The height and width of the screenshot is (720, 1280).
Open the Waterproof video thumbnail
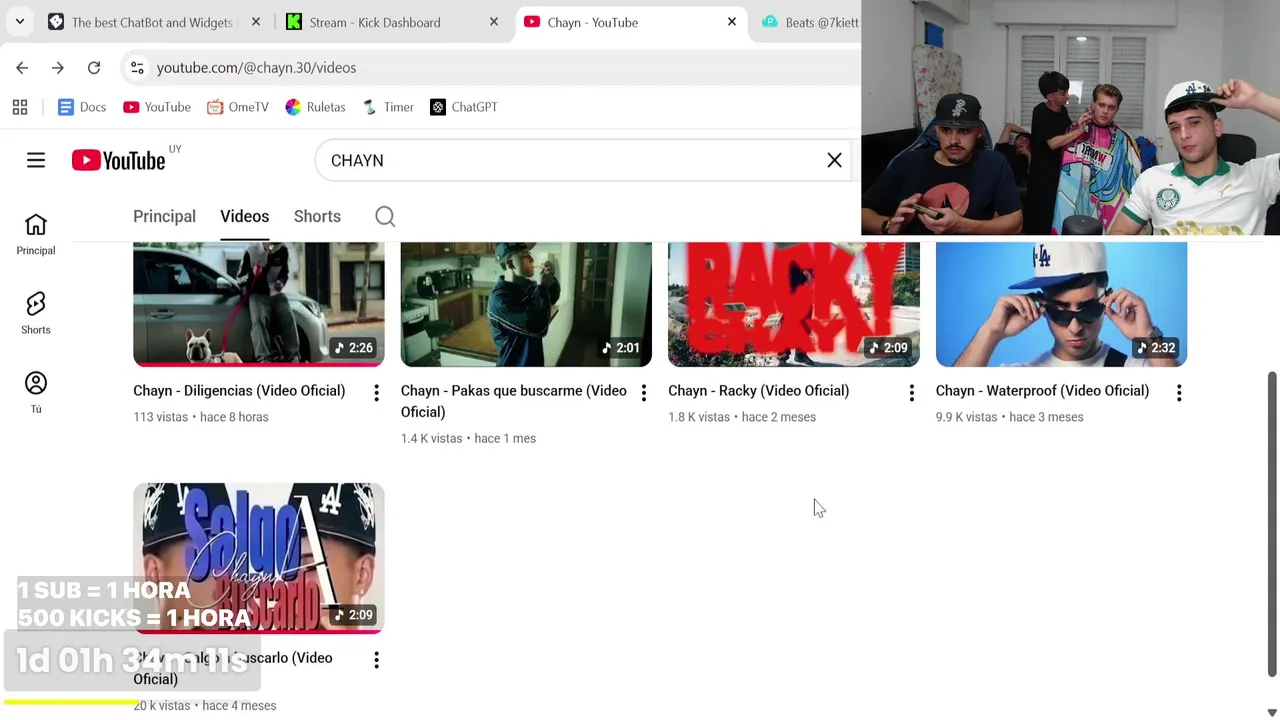[x=1061, y=304]
